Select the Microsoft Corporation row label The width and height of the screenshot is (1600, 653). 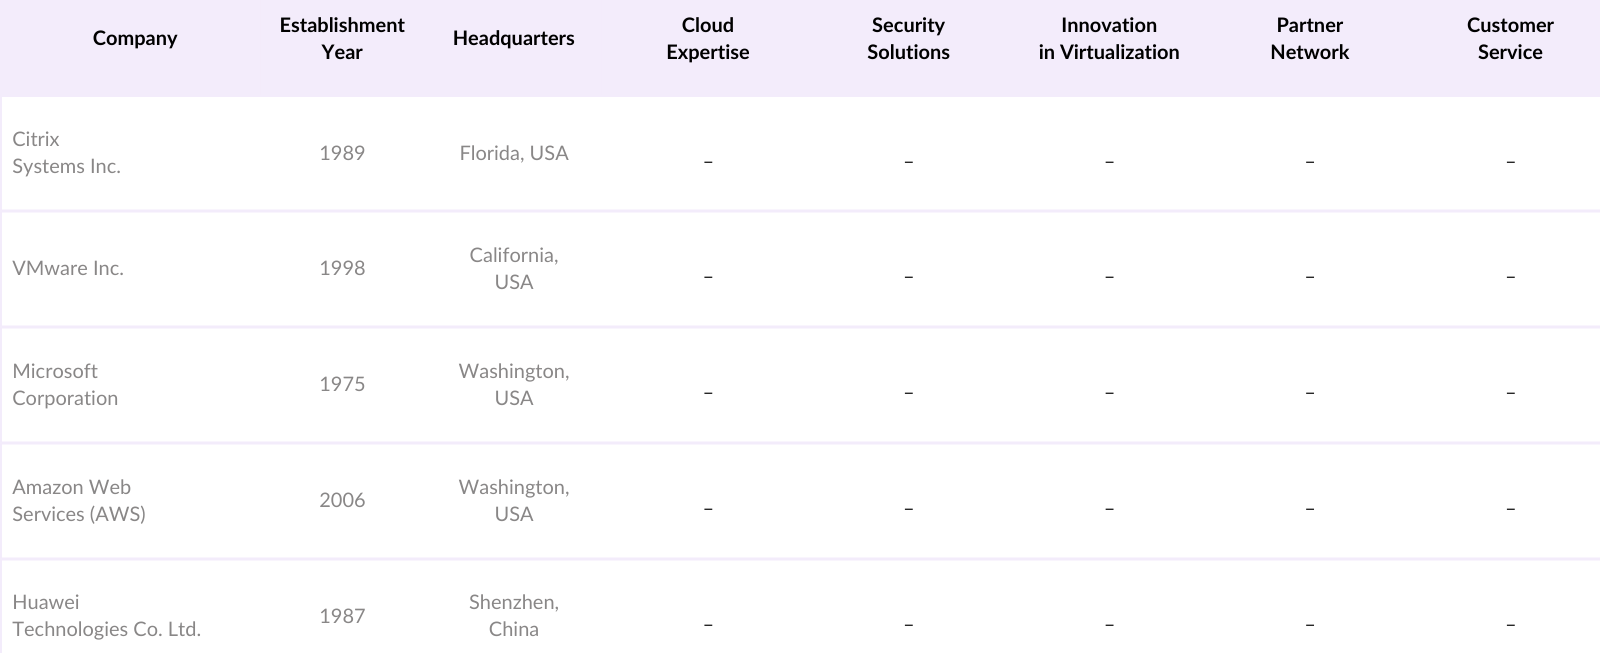pos(65,384)
